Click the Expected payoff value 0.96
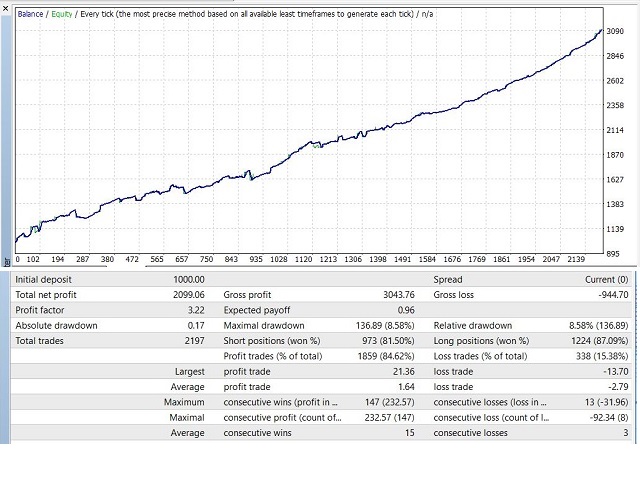The height and width of the screenshot is (480, 640). click(x=406, y=310)
